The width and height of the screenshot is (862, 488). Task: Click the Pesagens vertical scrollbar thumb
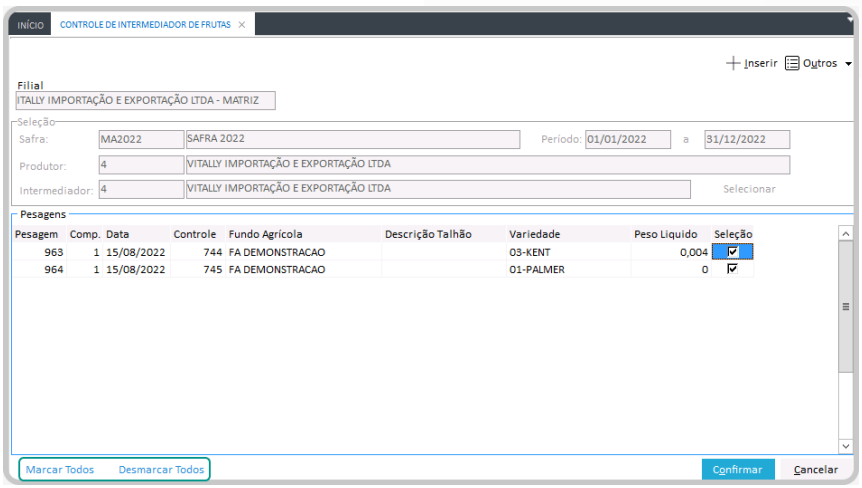click(846, 307)
